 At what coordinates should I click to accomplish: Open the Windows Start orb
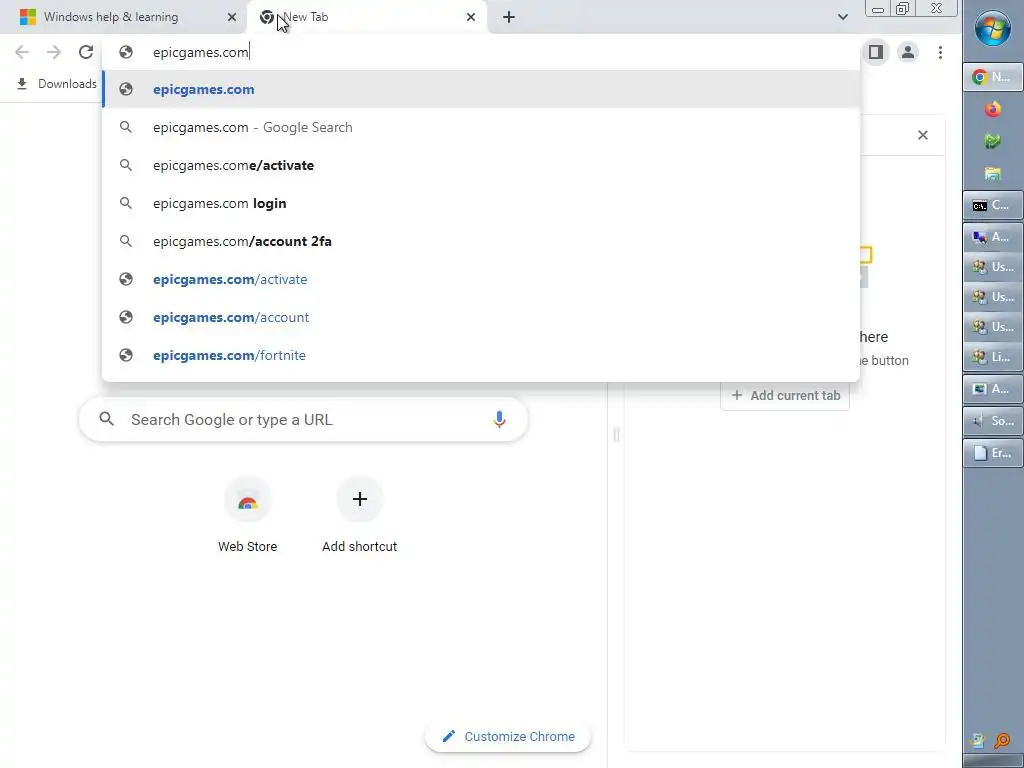pos(993,29)
